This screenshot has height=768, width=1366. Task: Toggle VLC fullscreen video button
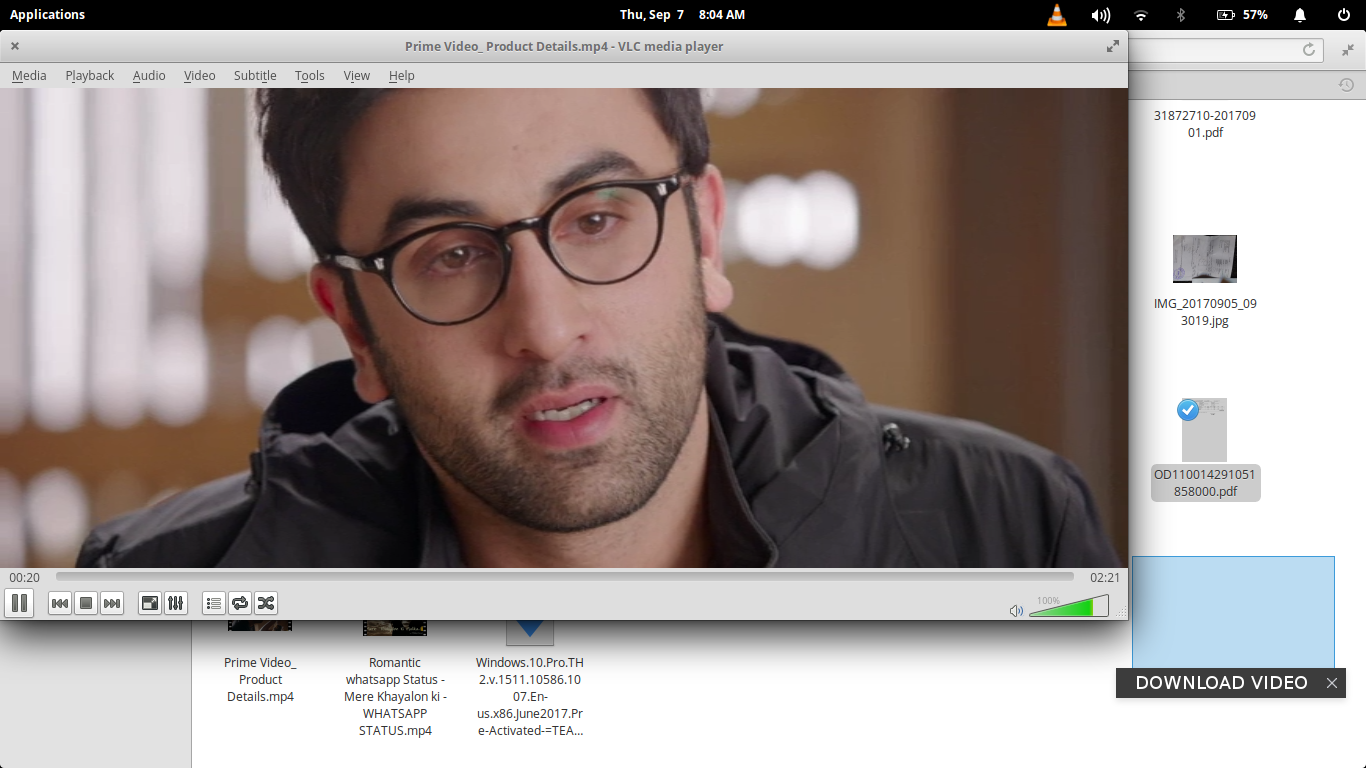pyautogui.click(x=150, y=603)
